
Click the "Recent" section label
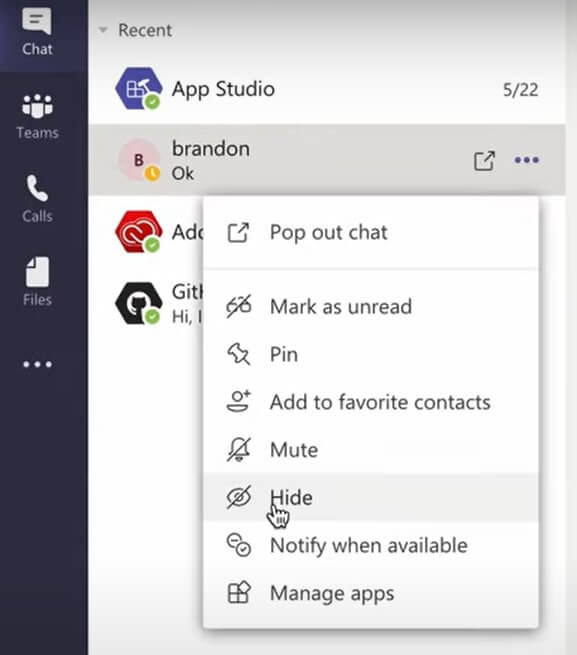145,30
